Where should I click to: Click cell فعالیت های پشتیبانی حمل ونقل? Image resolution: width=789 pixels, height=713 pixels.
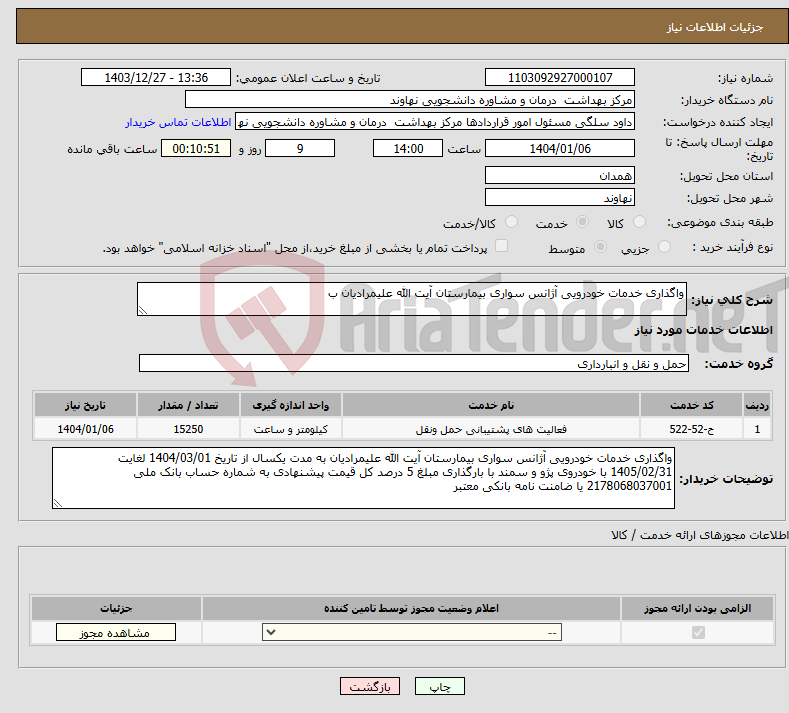(491, 429)
